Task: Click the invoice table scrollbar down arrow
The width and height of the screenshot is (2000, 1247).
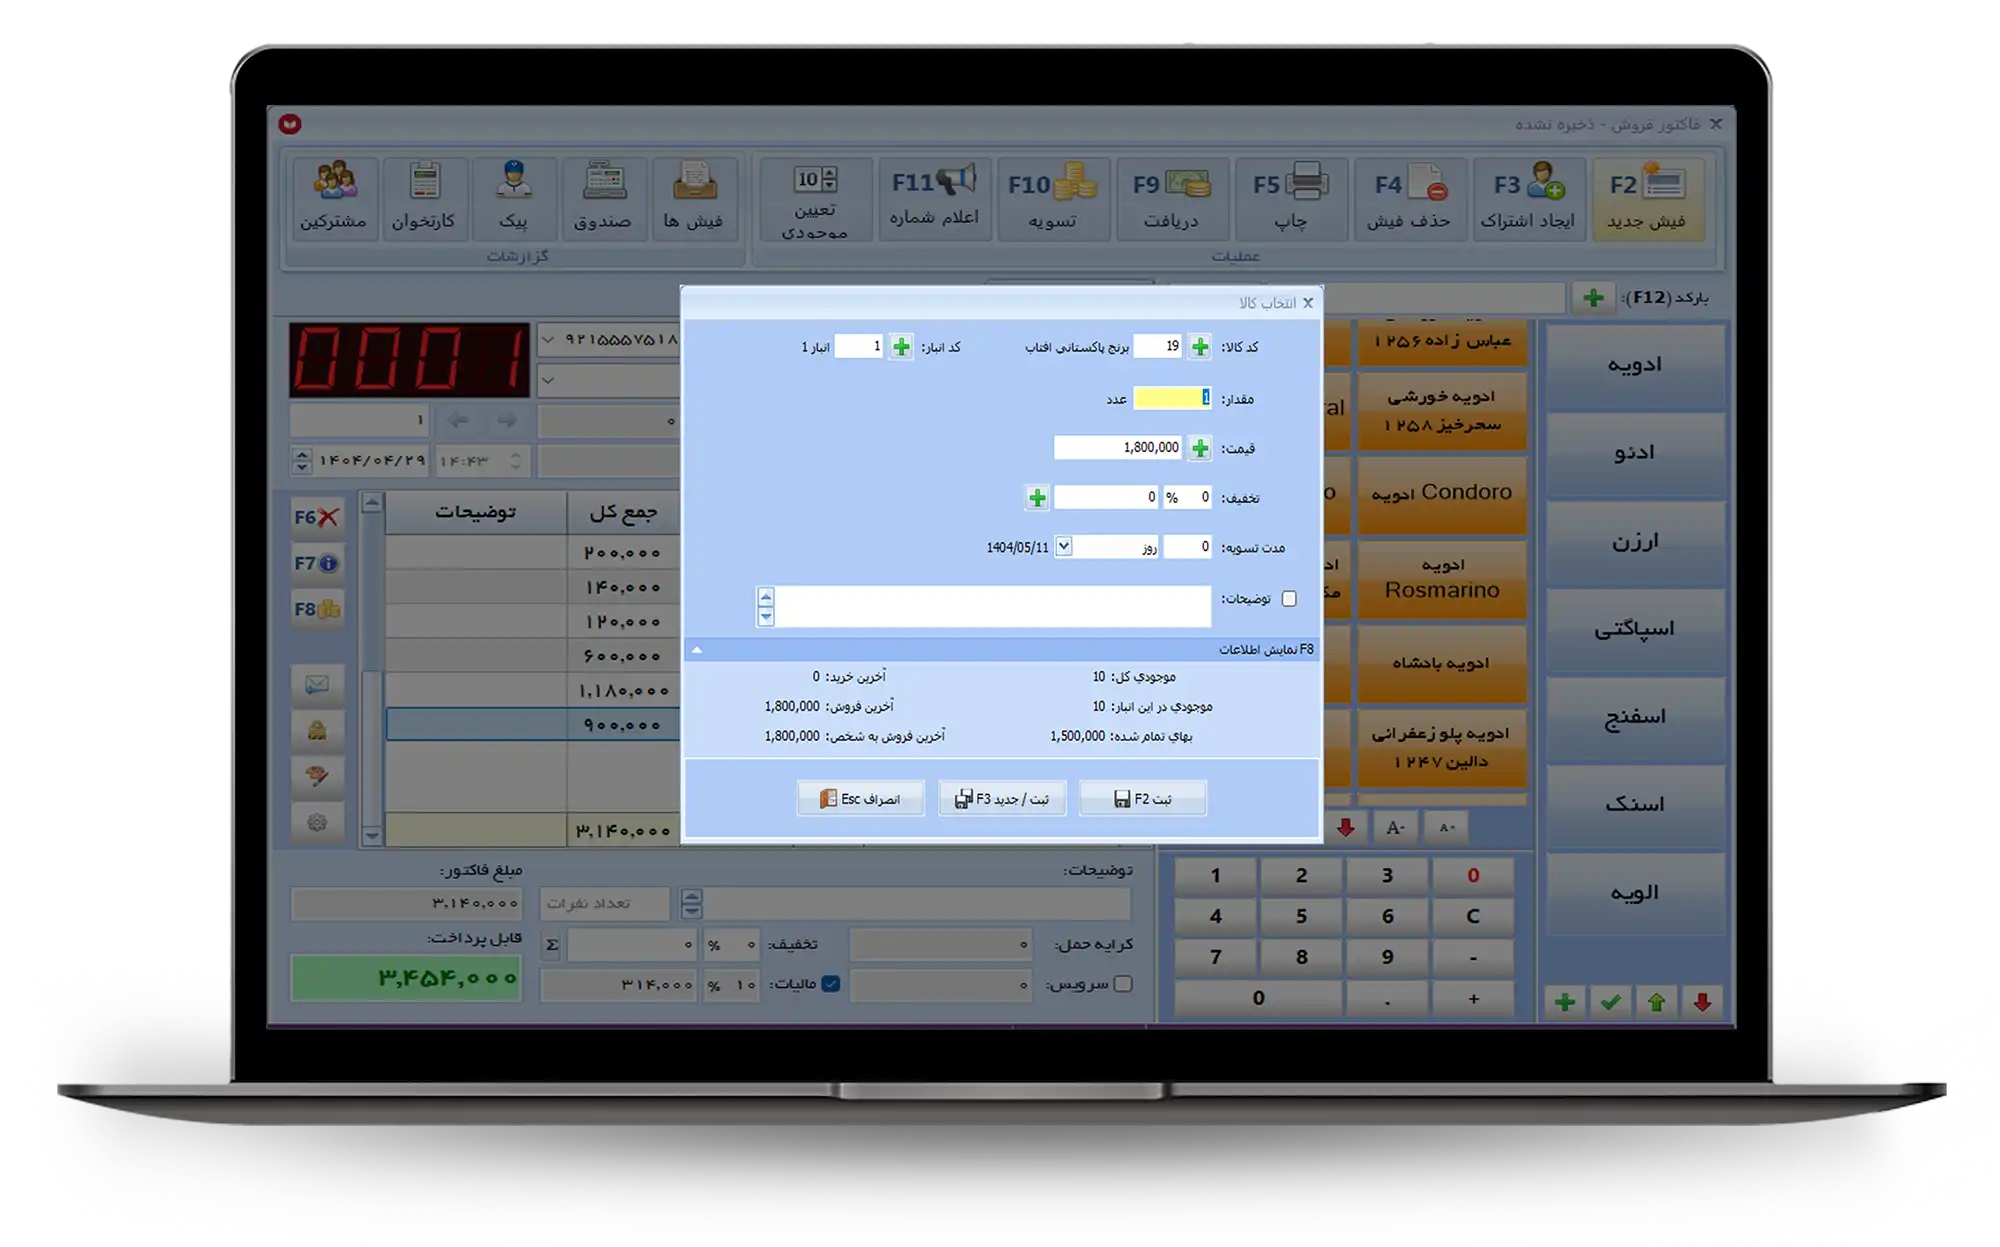Action: point(372,835)
